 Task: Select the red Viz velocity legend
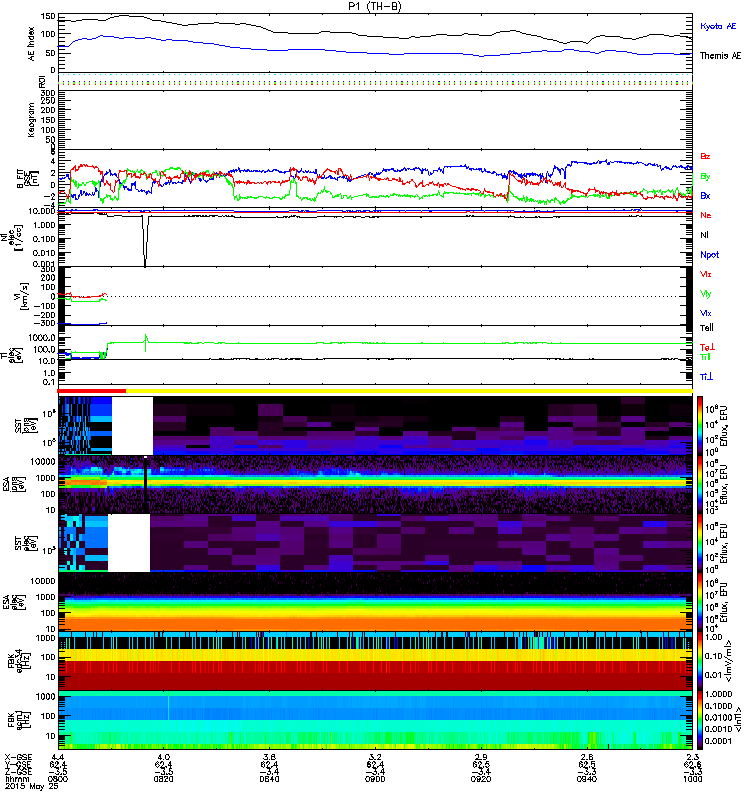pos(706,274)
